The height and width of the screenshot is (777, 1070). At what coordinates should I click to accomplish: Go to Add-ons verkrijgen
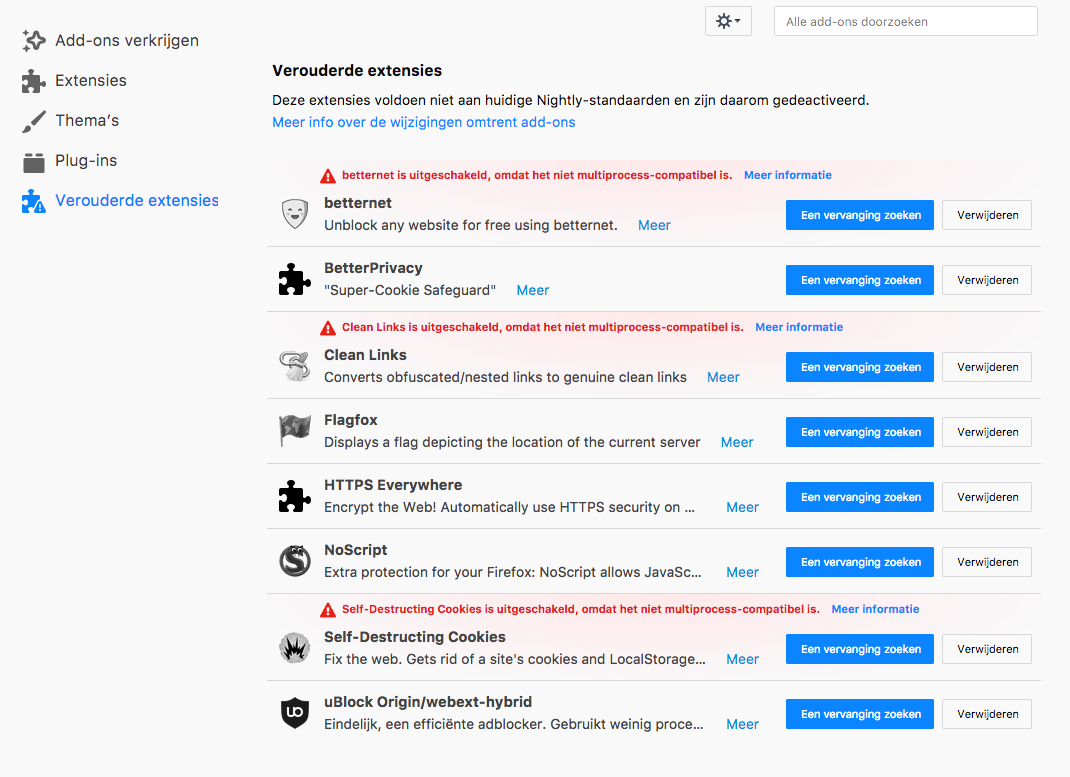126,40
